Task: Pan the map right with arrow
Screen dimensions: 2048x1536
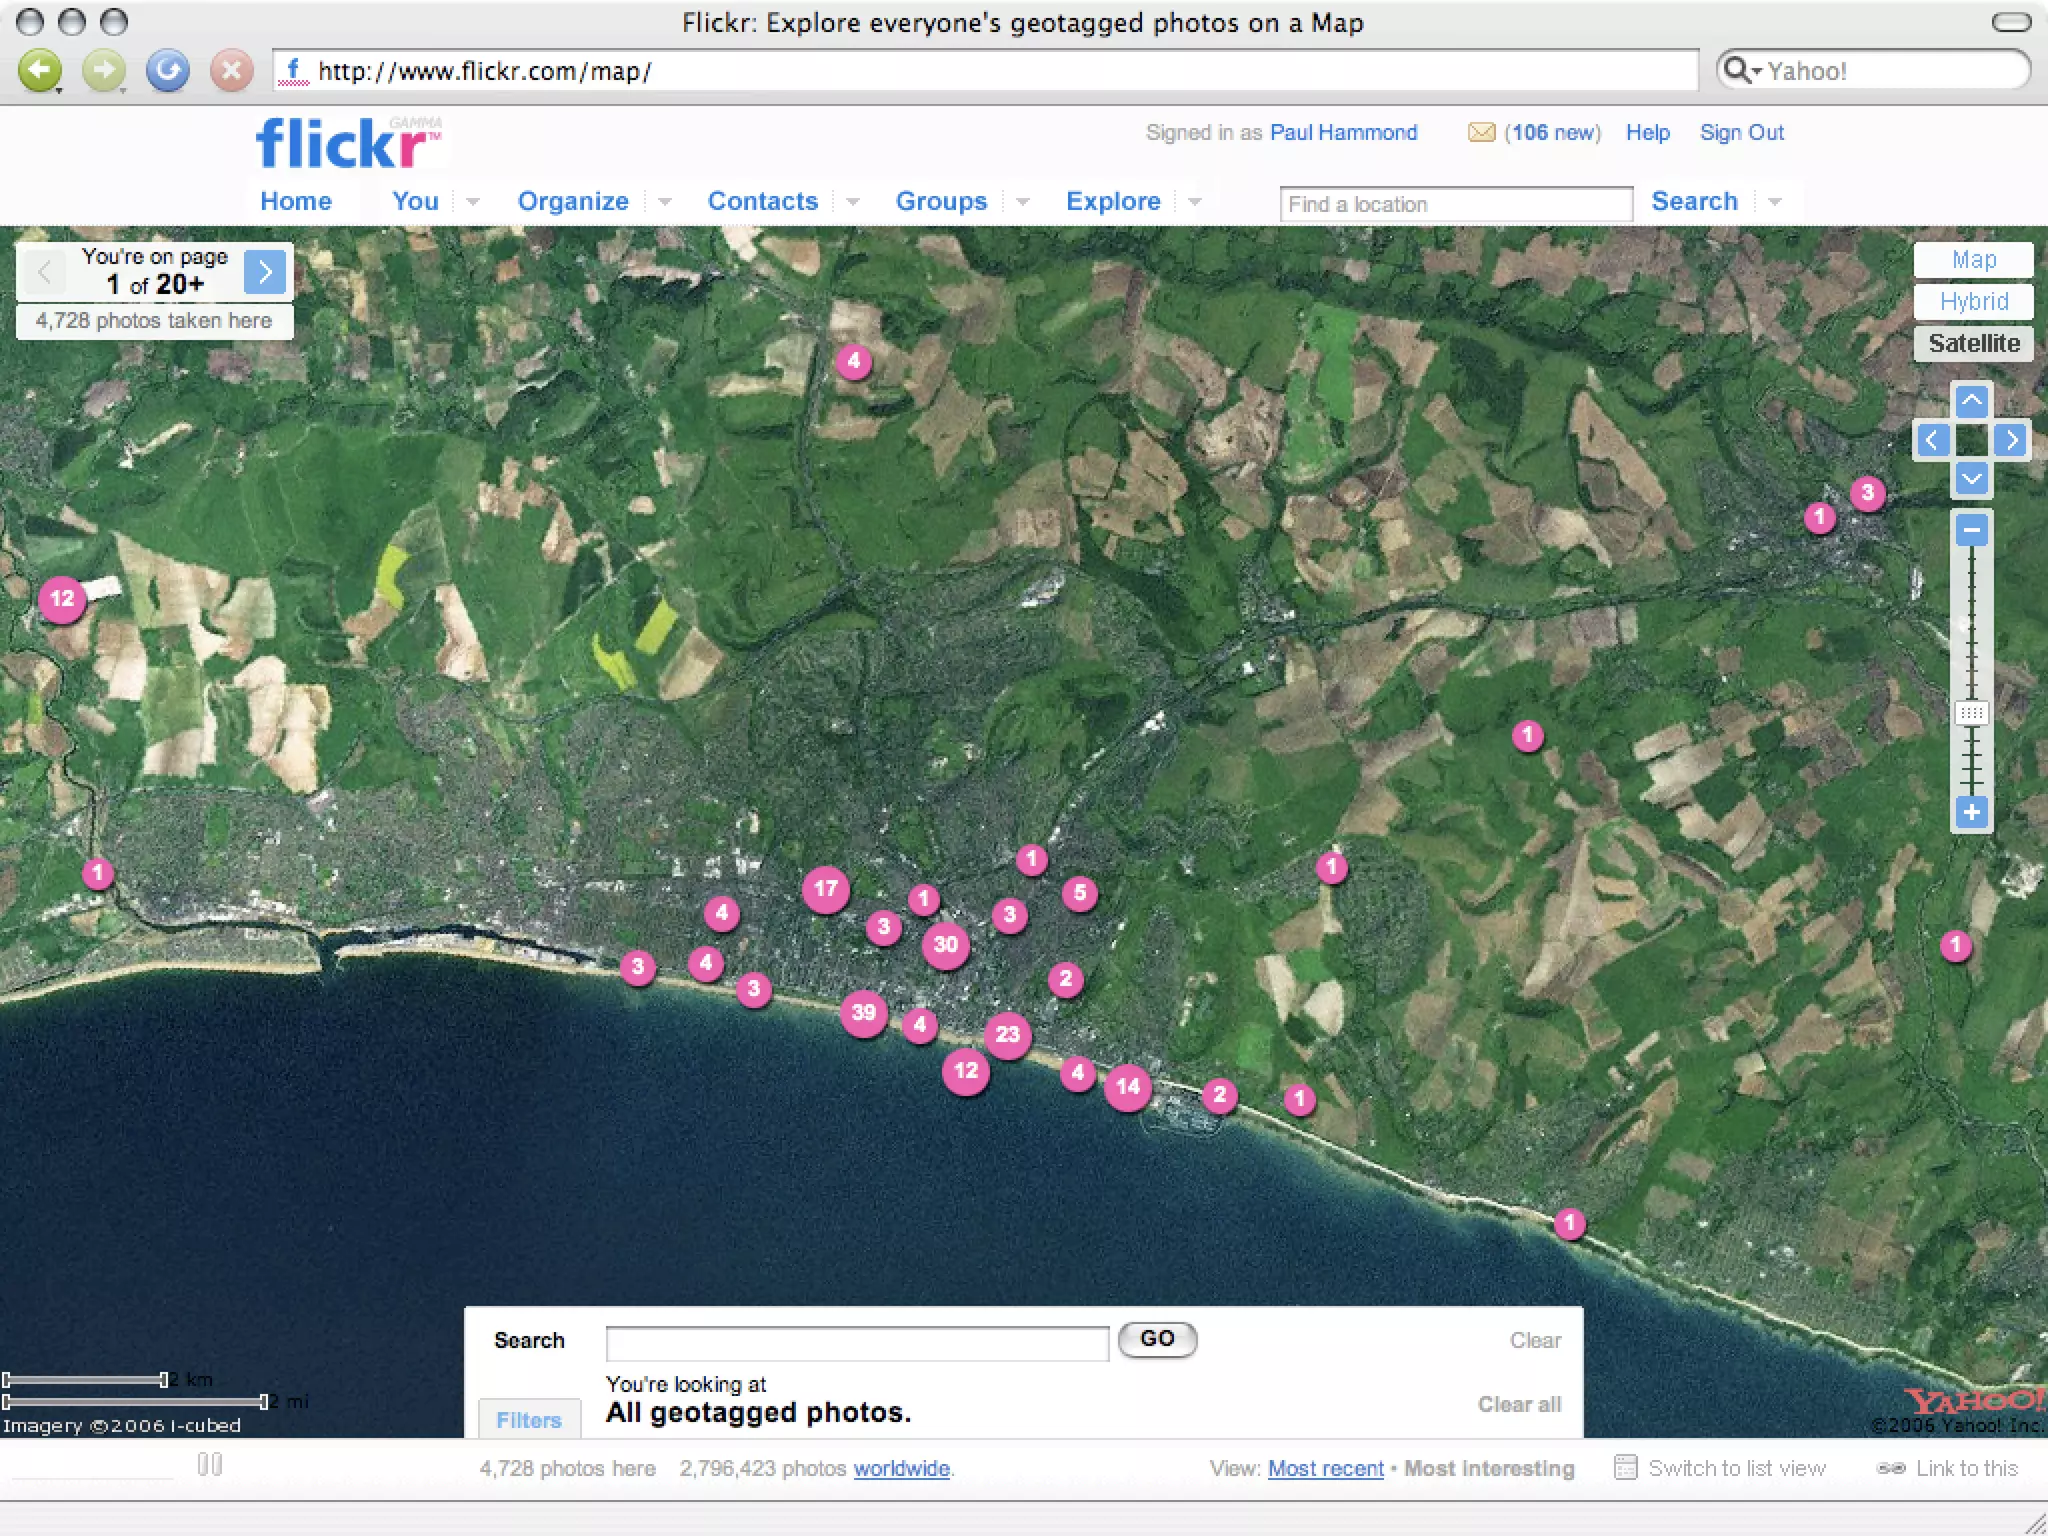Action: pos(2011,440)
